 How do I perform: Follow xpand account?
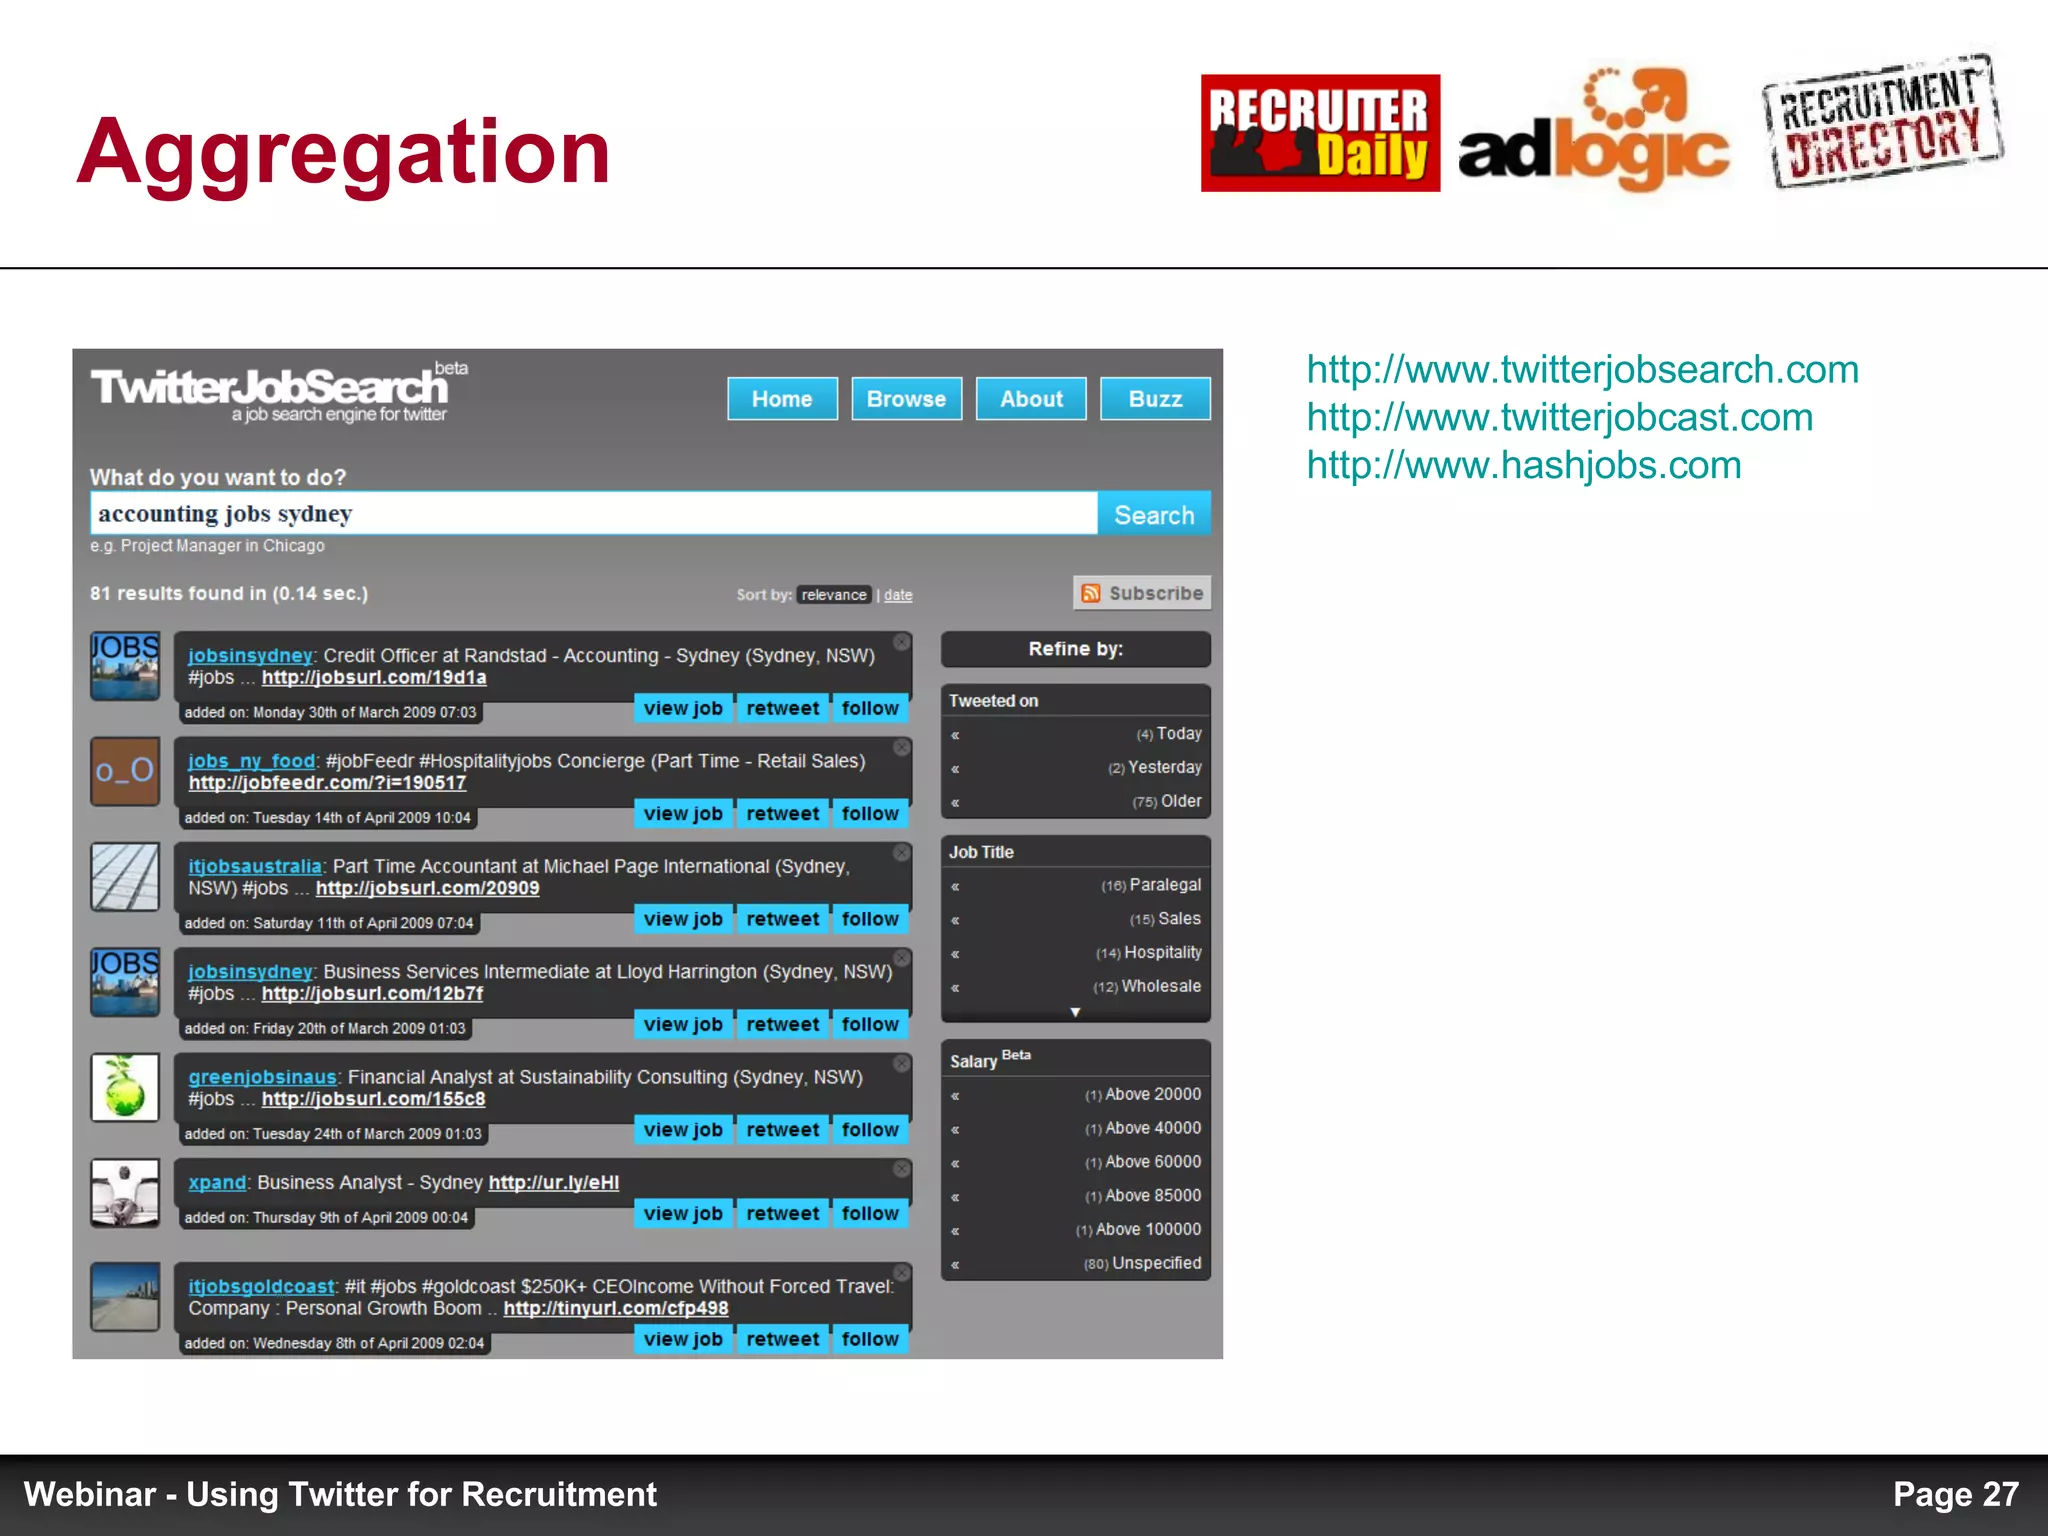click(x=870, y=1213)
